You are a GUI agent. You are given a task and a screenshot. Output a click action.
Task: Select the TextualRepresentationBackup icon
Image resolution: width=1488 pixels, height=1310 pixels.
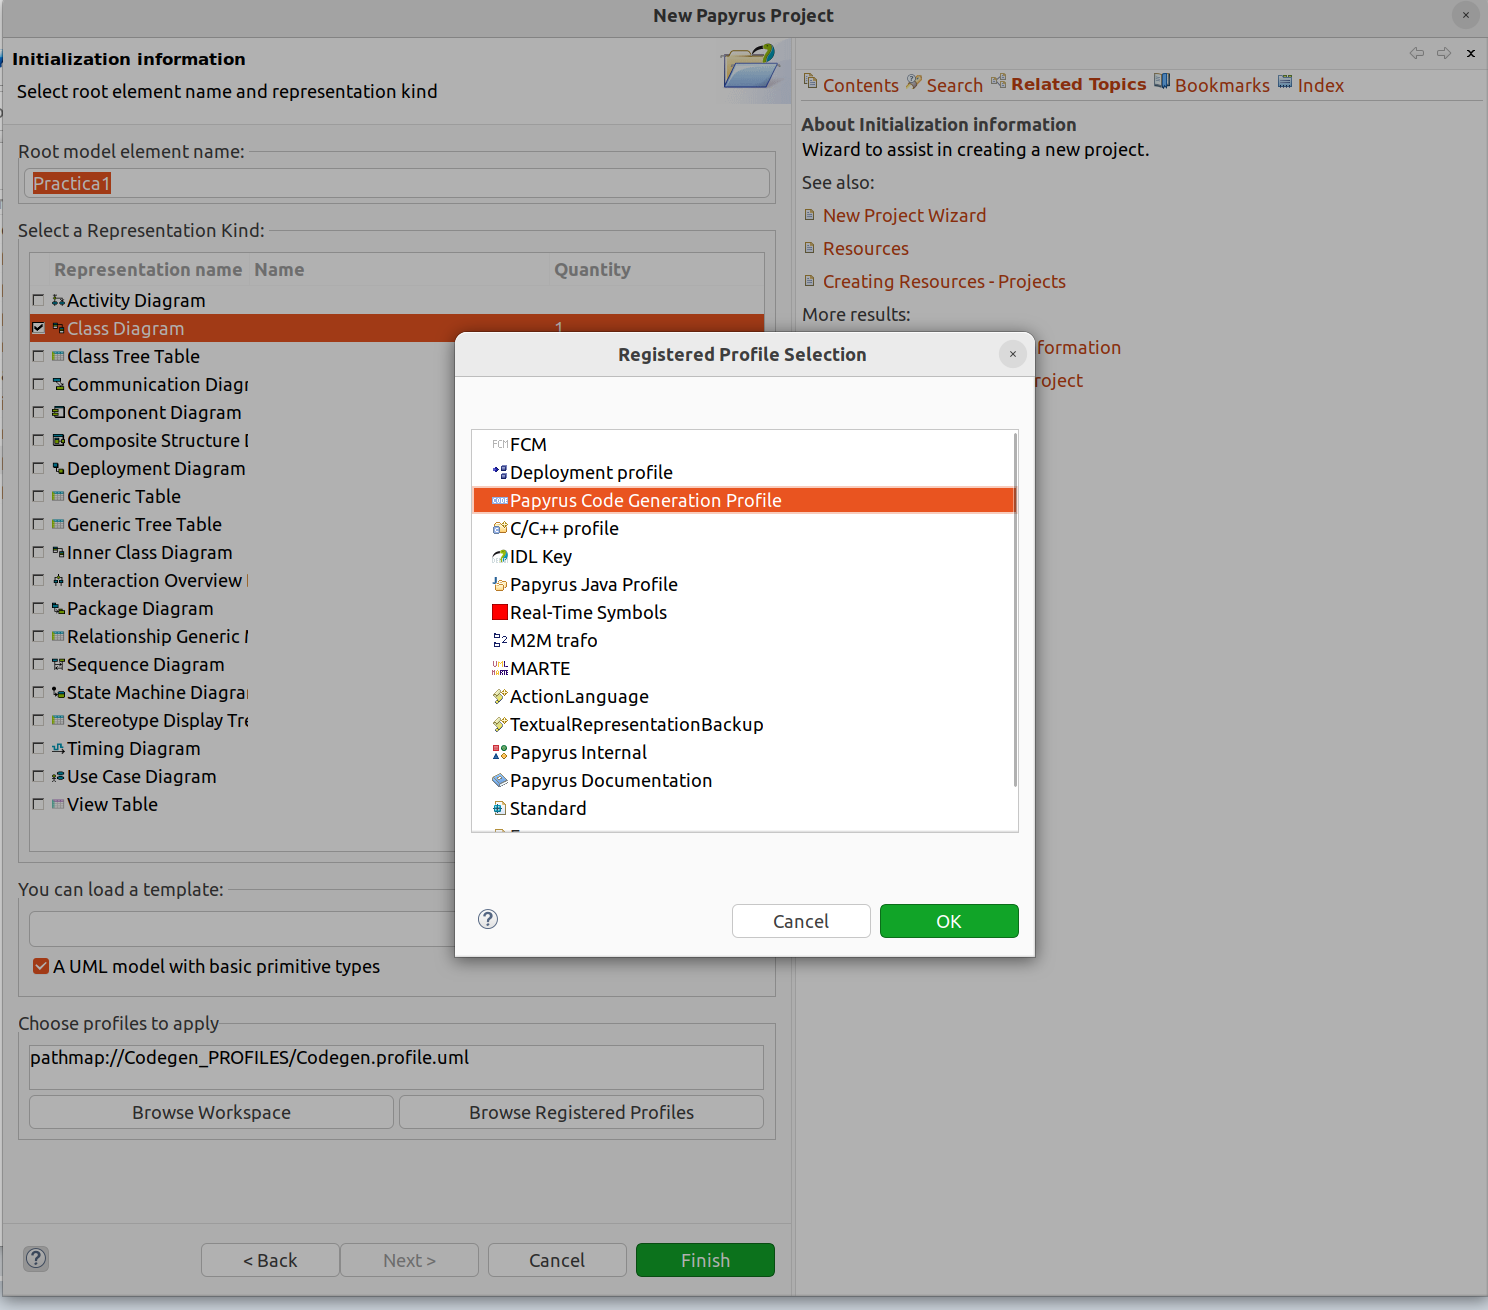pyautogui.click(x=500, y=724)
